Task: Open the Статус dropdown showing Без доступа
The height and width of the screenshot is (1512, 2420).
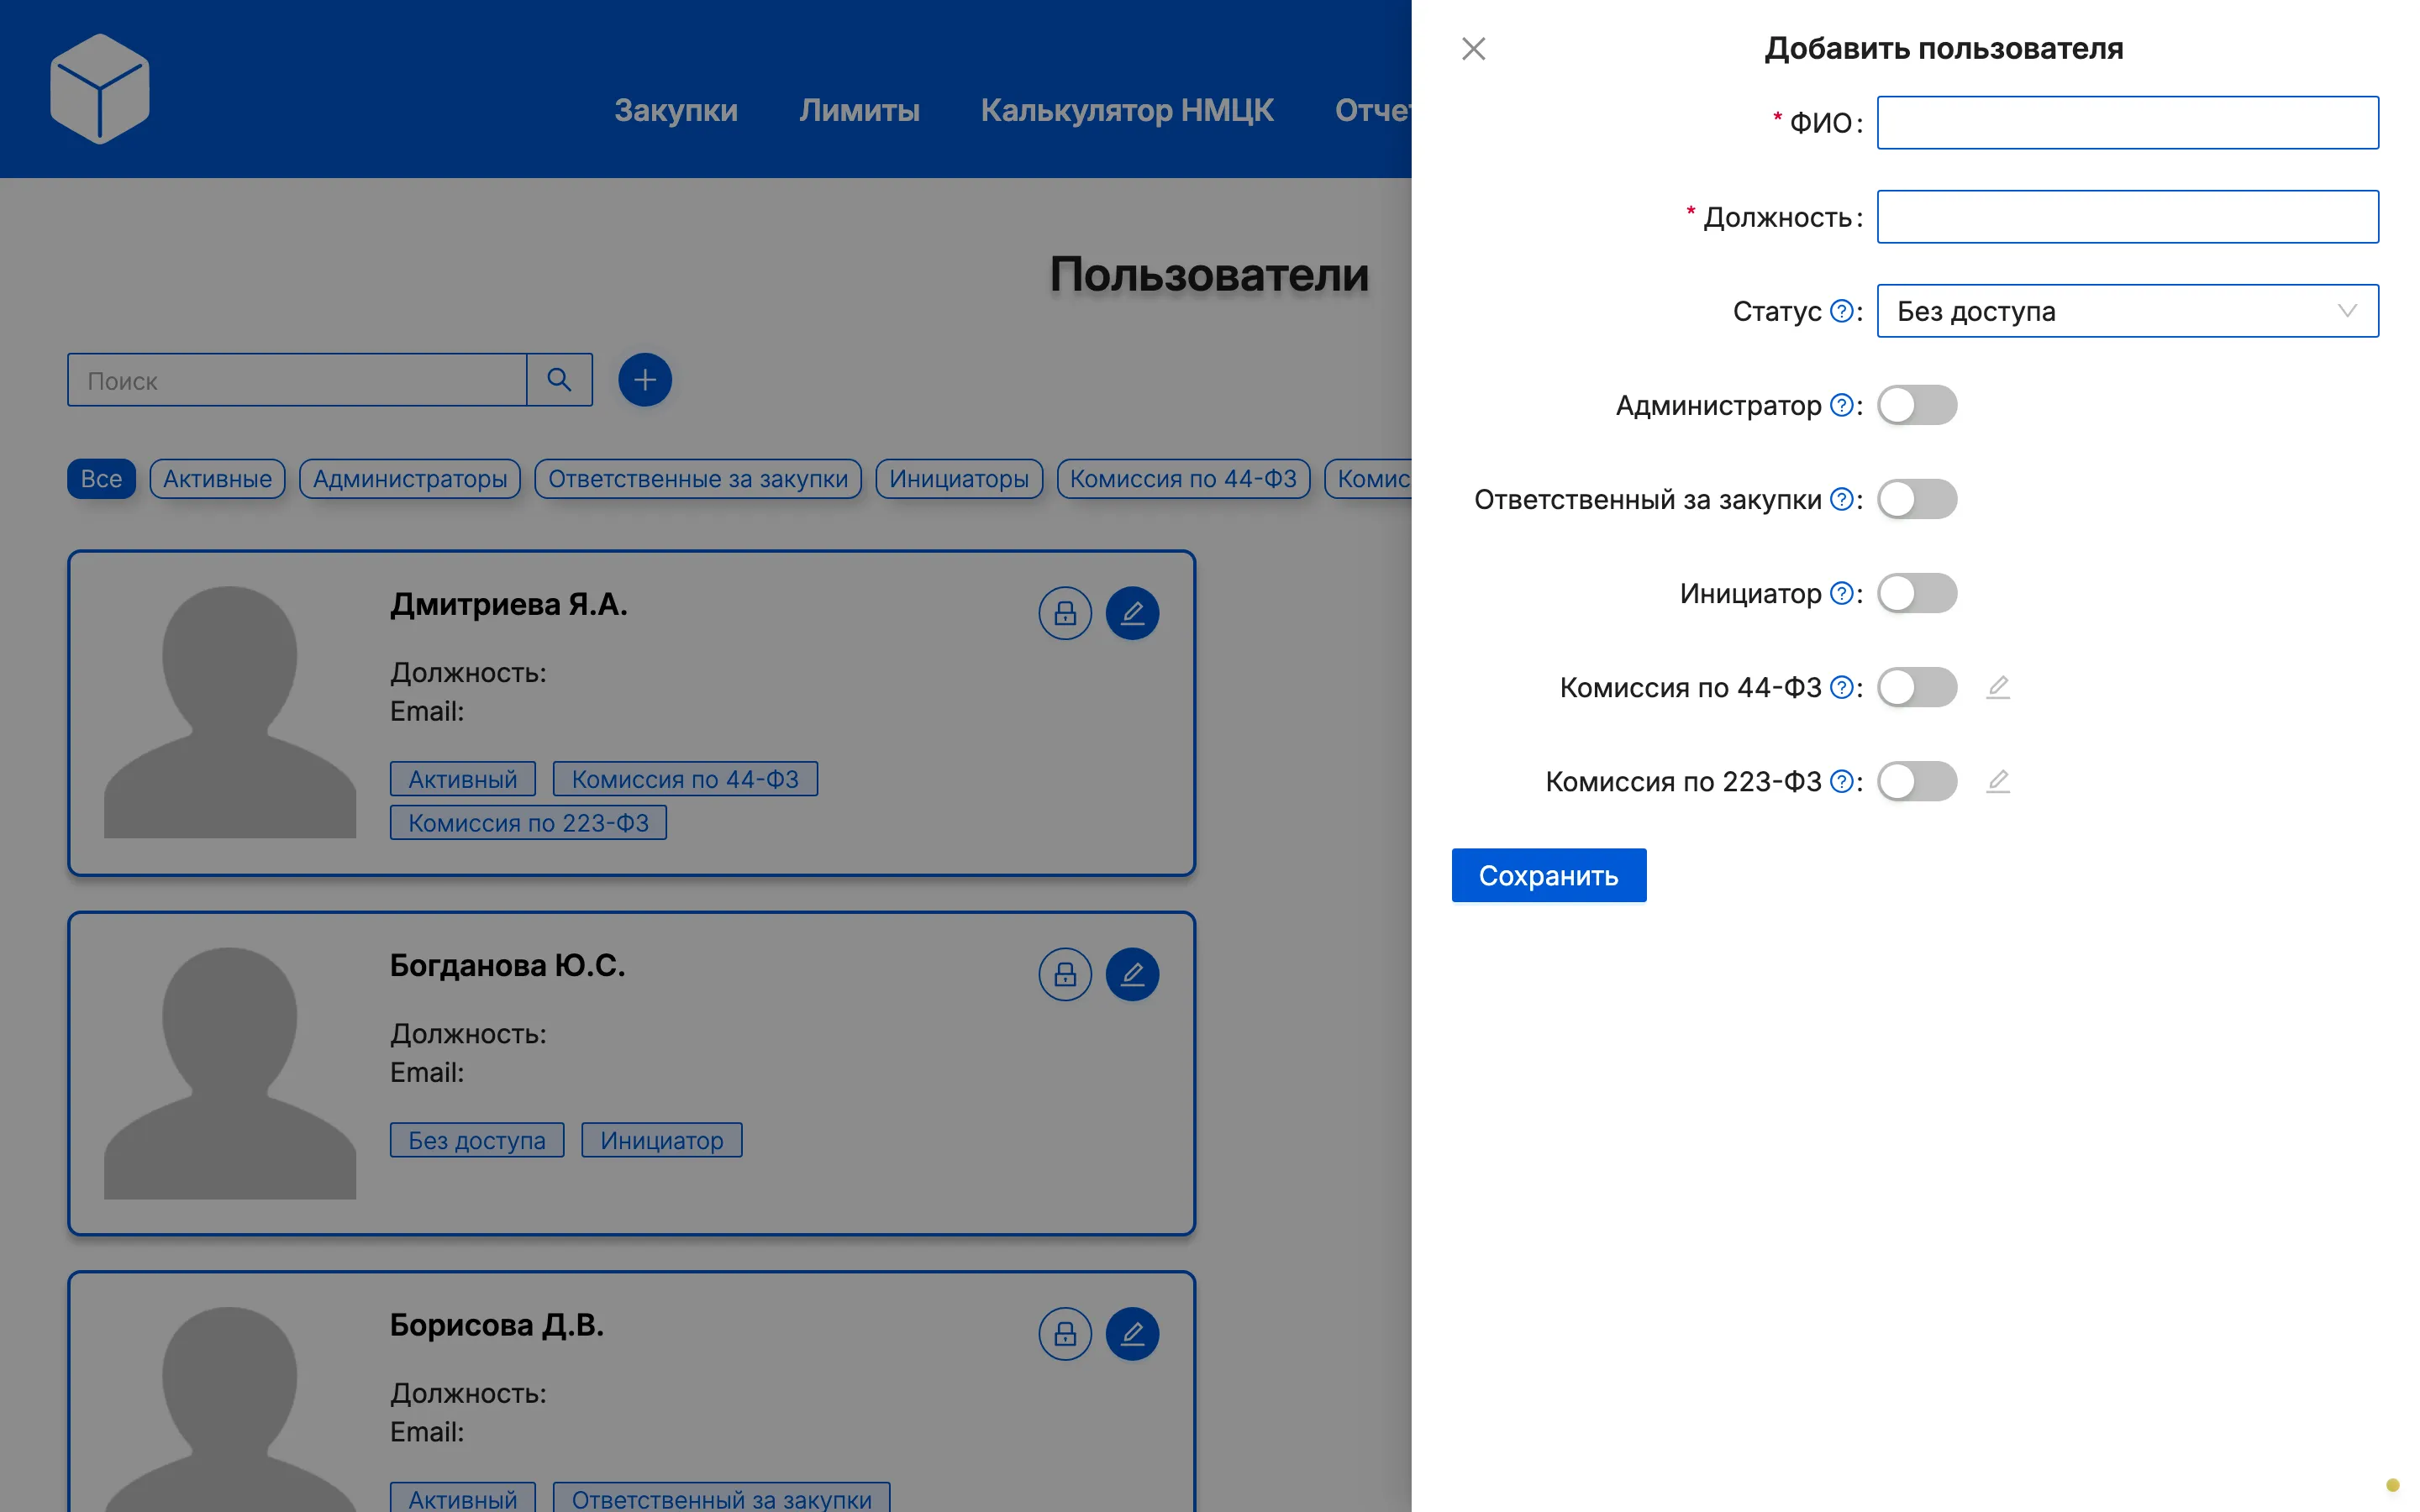Action: click(2127, 311)
